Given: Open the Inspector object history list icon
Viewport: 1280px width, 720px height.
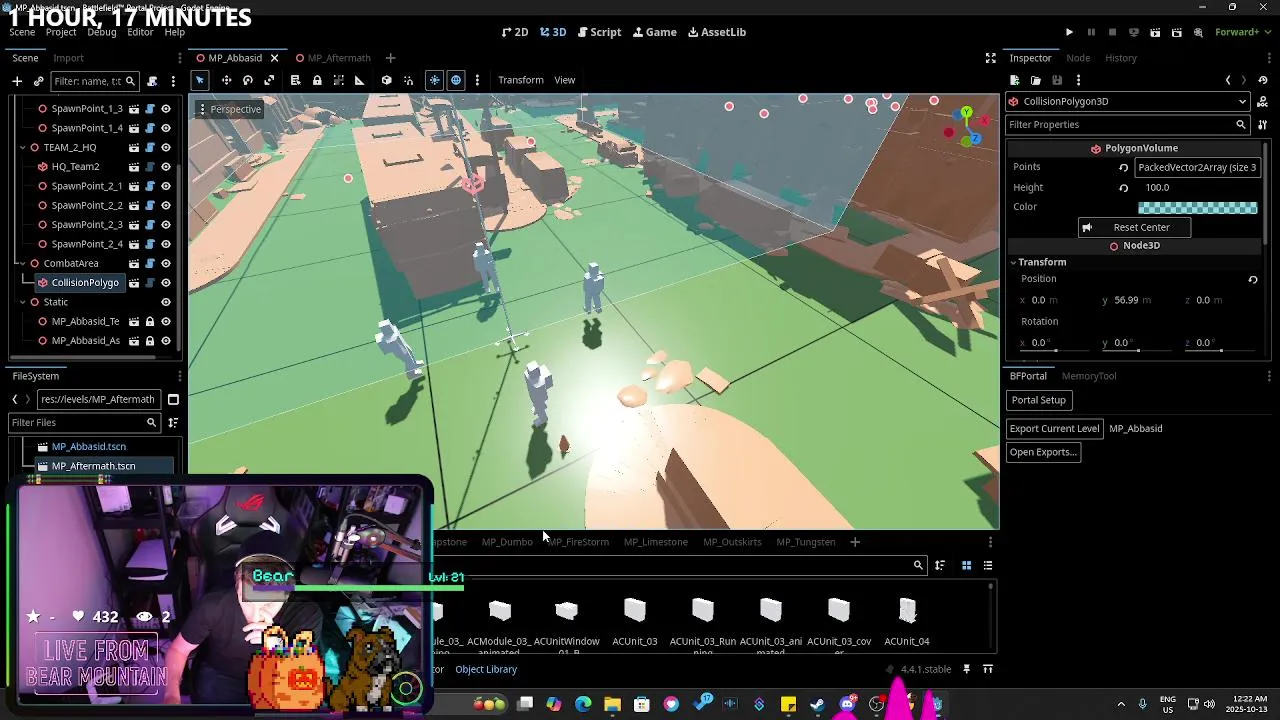Looking at the screenshot, I should [x=1262, y=80].
